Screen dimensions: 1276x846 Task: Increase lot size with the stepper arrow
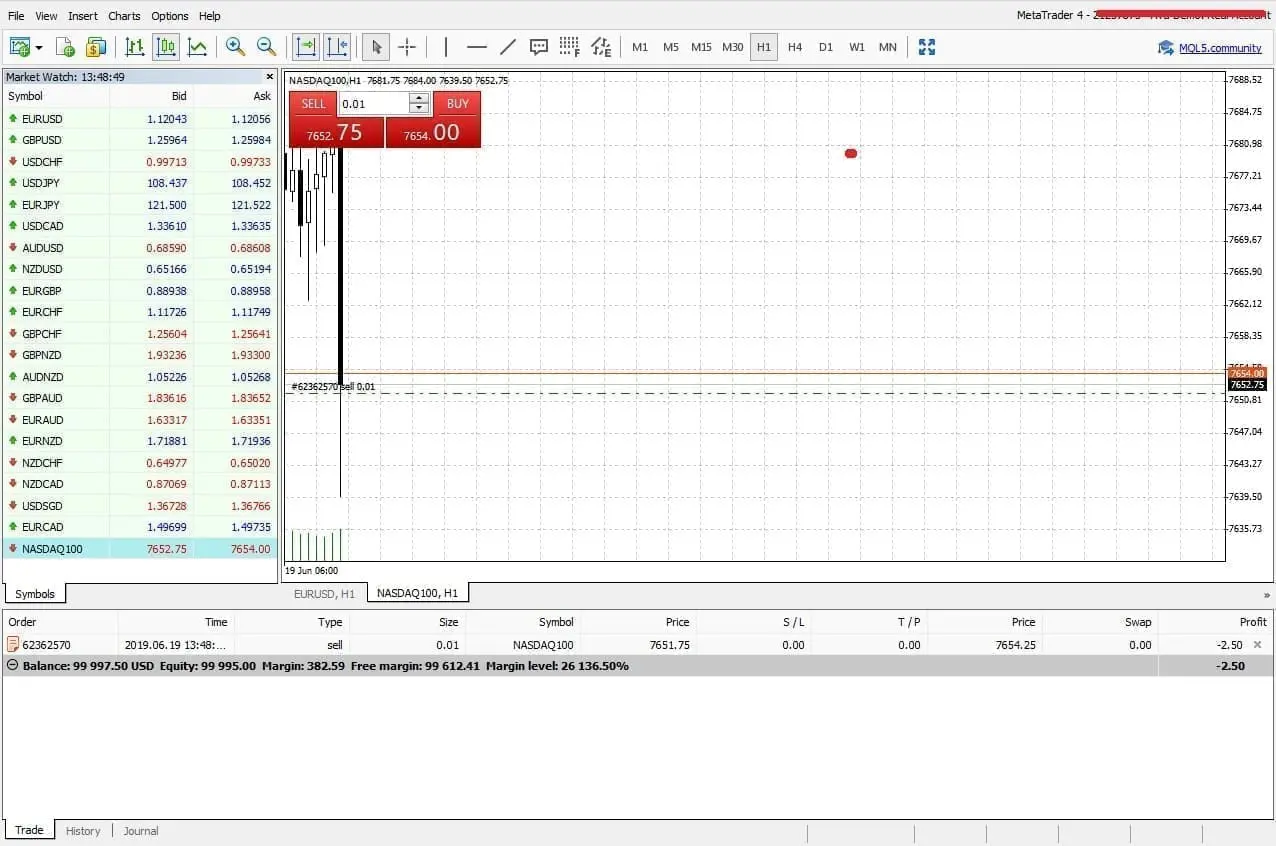point(419,98)
